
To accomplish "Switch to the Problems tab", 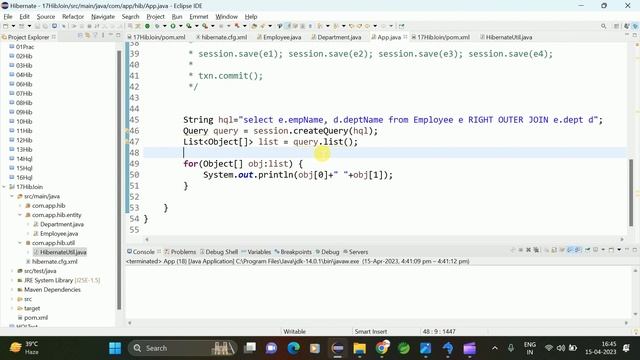I will tap(180, 252).
